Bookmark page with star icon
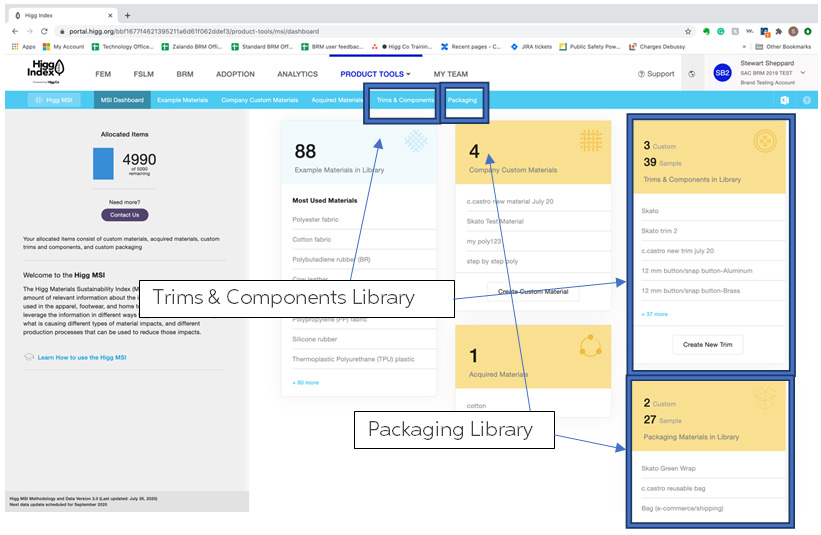This screenshot has height=535, width=821. 688,31
